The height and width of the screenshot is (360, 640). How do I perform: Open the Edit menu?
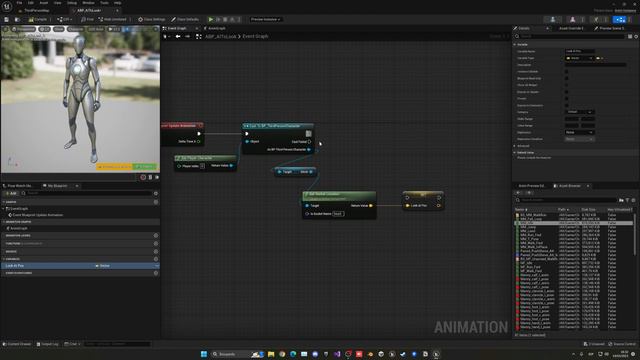(x=31, y=3)
